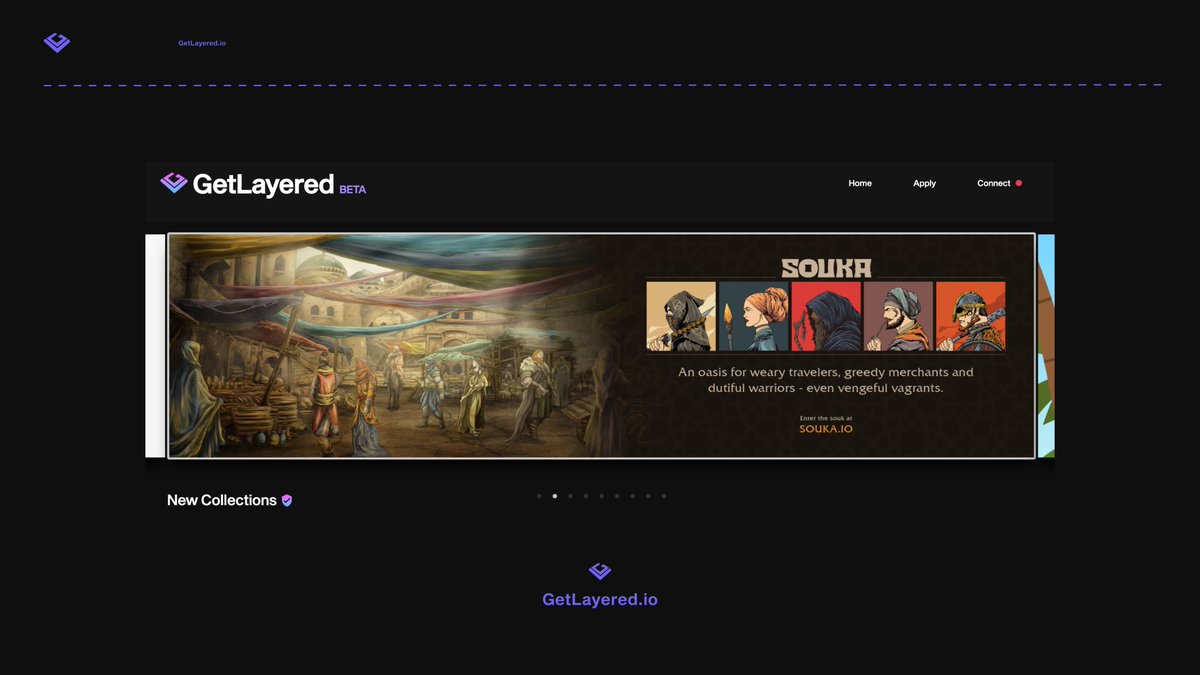Click the SOUKA title on the banner

(x=826, y=267)
